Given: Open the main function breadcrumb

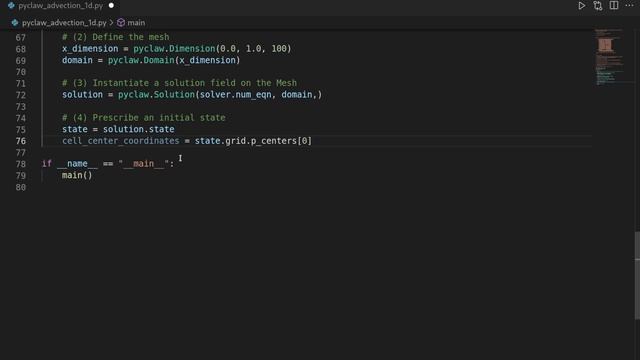Looking at the screenshot, I should 136,23.
